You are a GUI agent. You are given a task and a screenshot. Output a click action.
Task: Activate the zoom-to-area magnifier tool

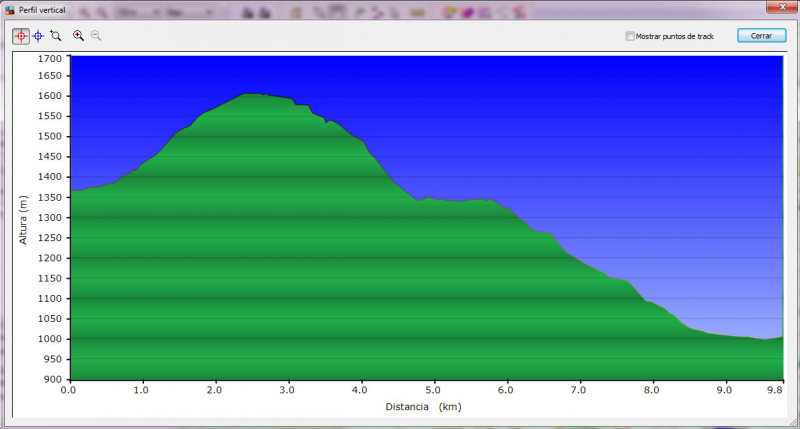point(56,35)
